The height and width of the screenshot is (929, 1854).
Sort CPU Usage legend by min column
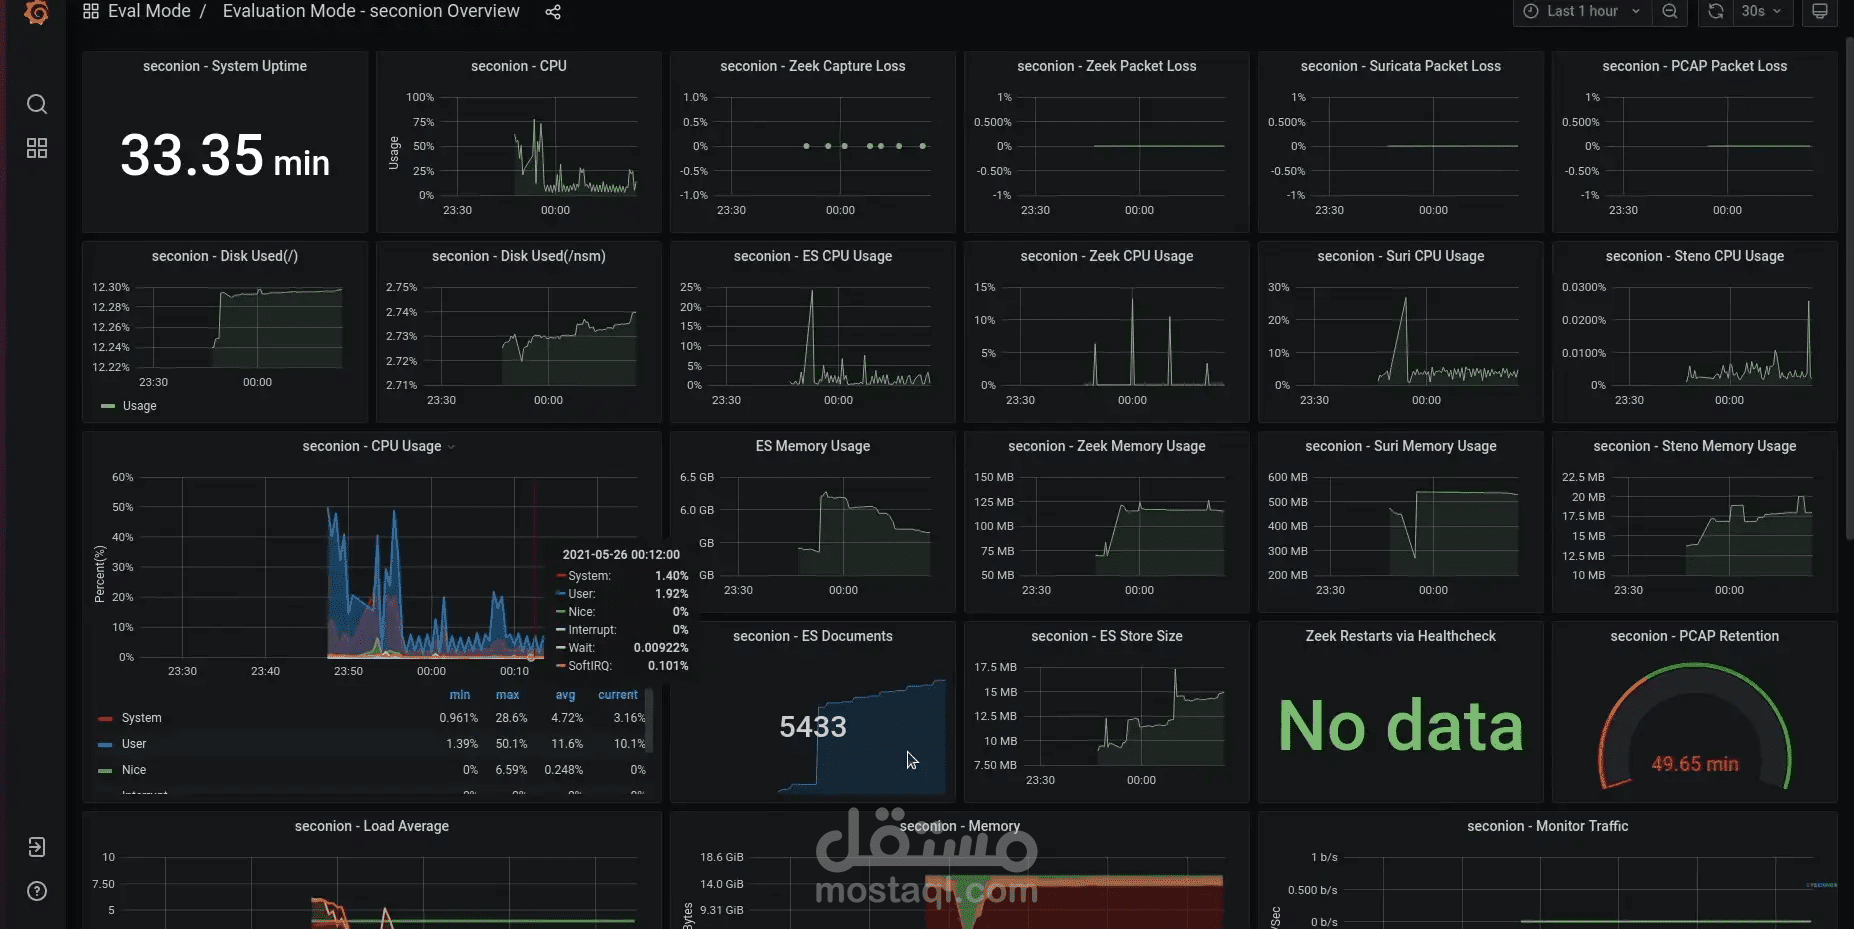coord(460,695)
